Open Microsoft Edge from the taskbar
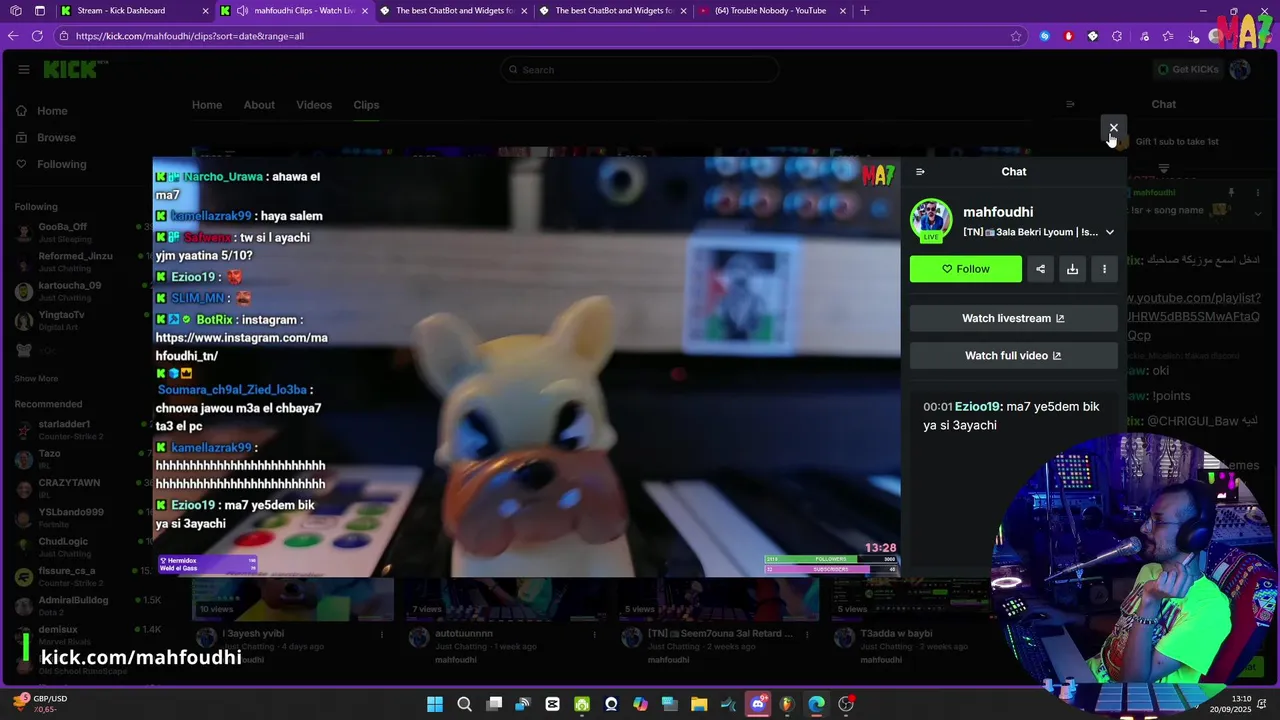The height and width of the screenshot is (720, 1280). [x=817, y=704]
